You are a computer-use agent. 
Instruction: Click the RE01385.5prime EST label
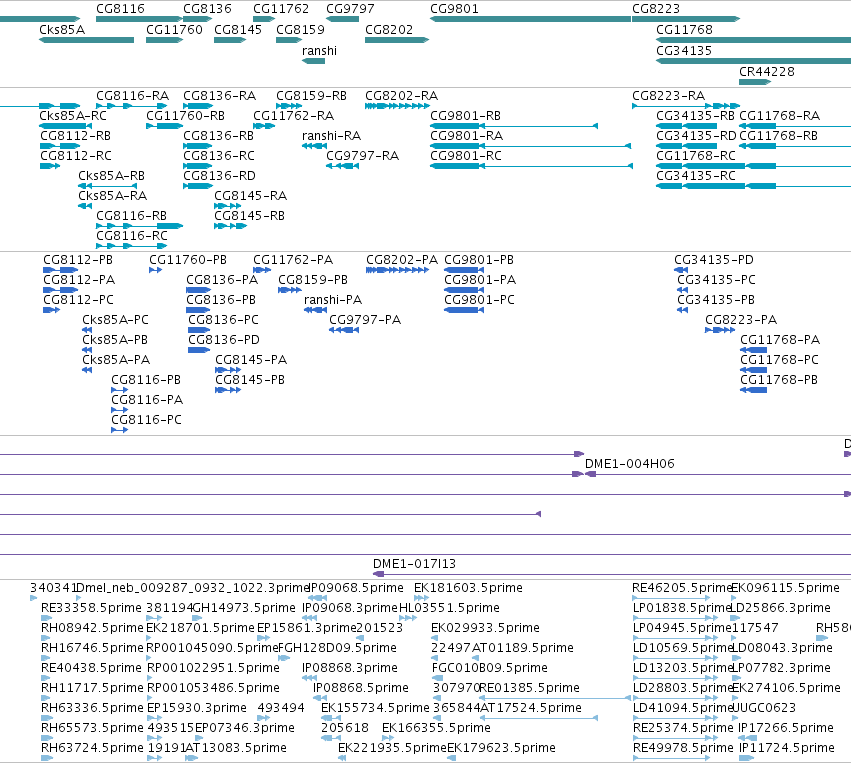(x=529, y=689)
